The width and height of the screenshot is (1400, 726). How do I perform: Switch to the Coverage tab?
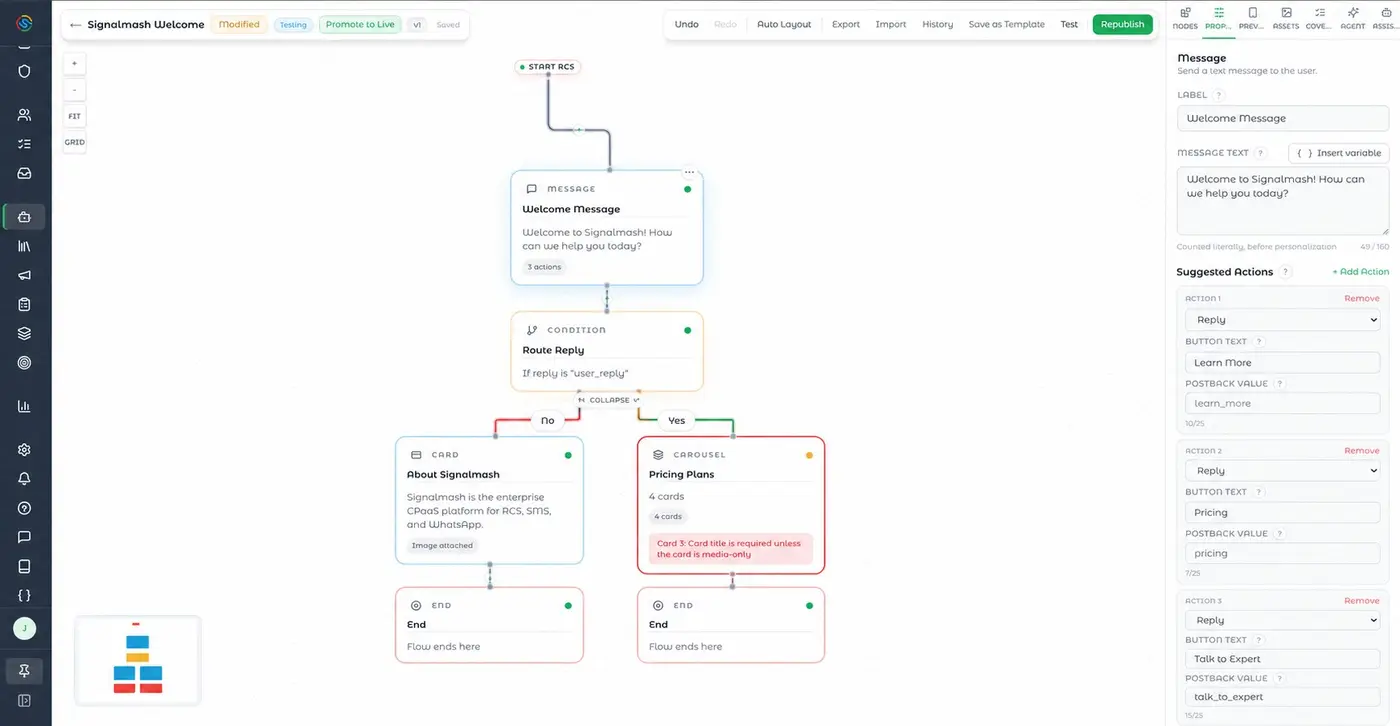coord(1319,18)
